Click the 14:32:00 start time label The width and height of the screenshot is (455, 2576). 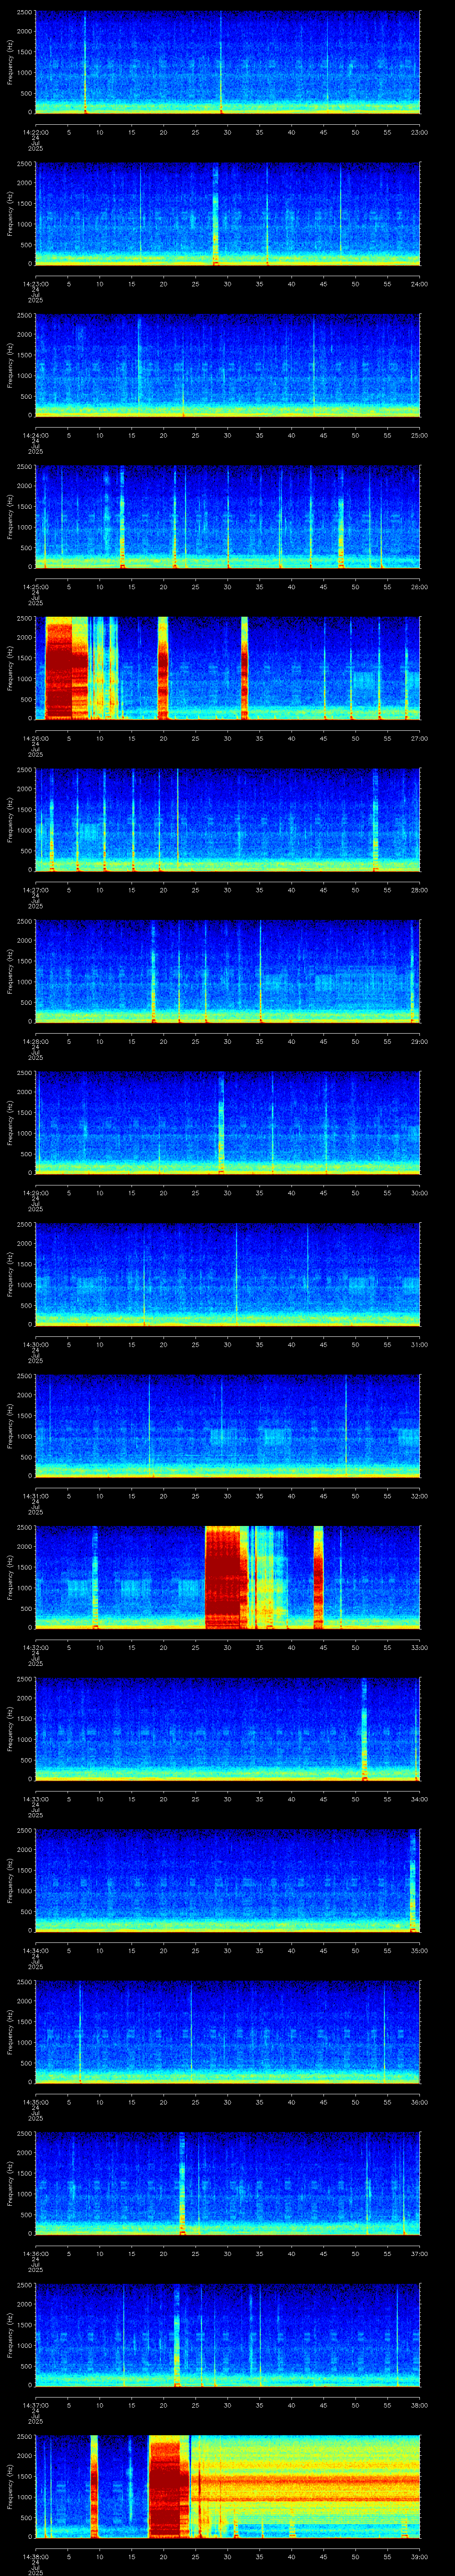click(x=35, y=1647)
